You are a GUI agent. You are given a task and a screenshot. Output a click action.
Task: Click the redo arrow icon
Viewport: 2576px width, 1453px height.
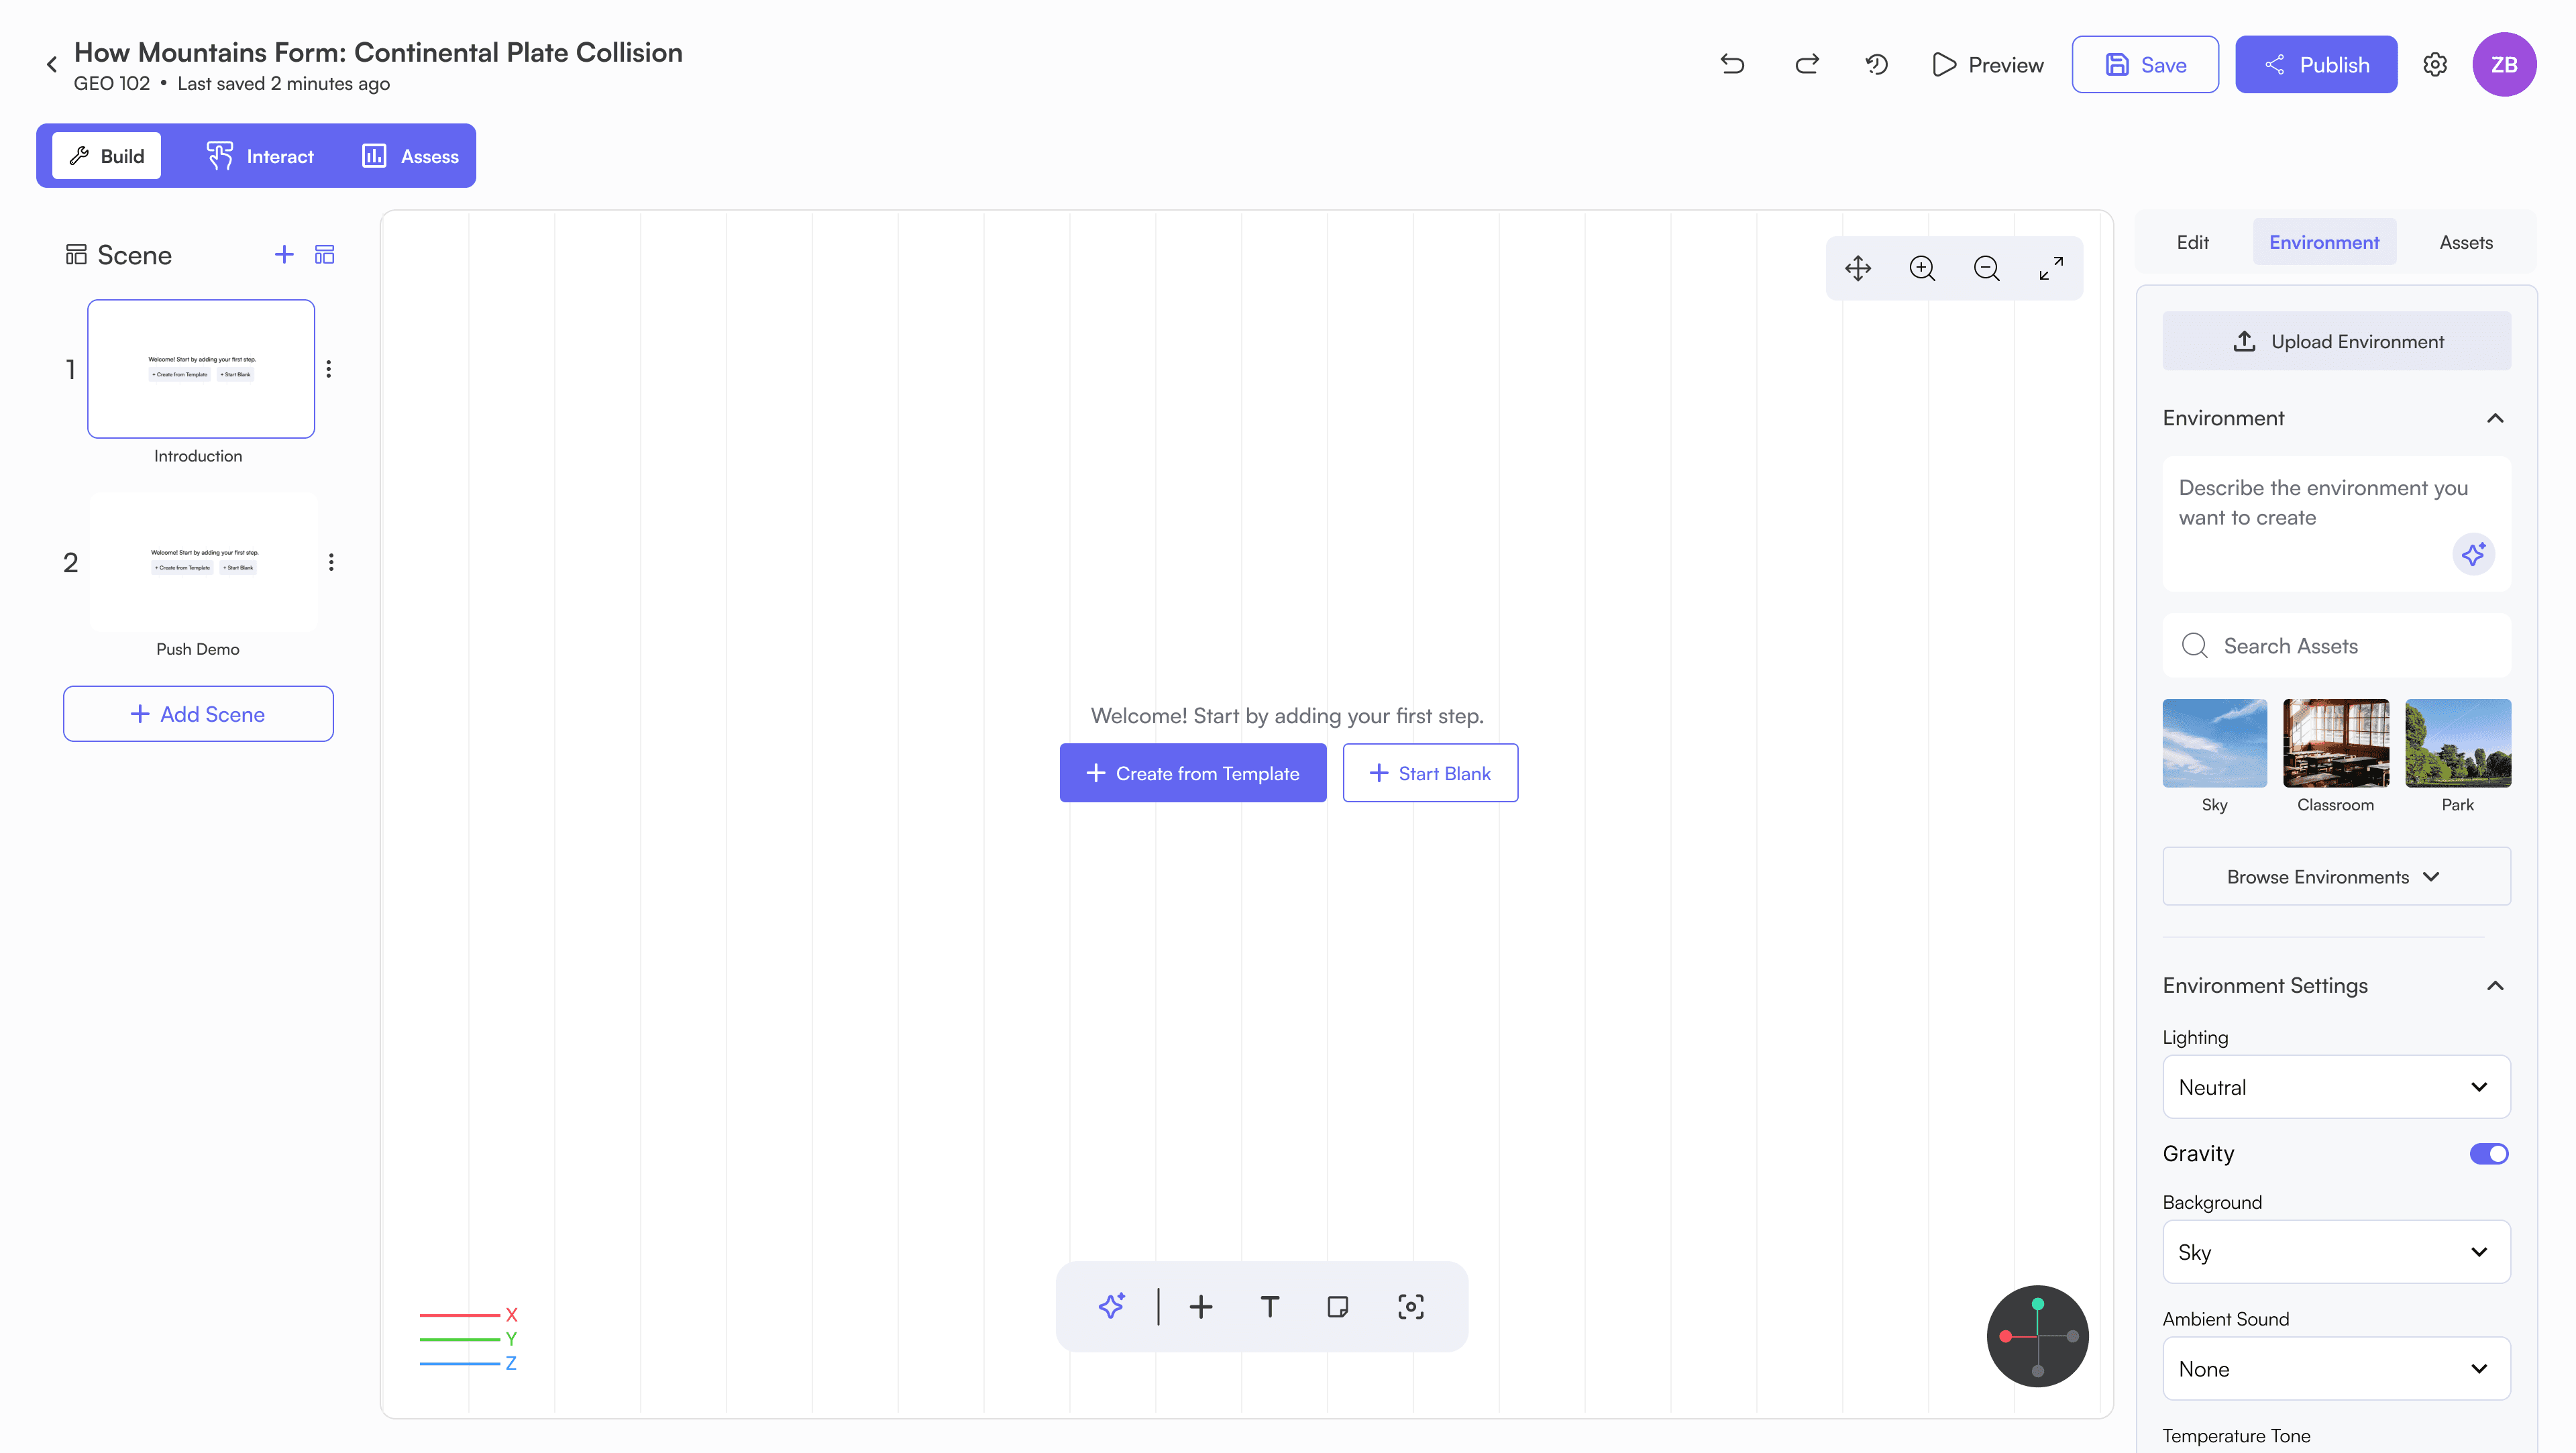1806,65
